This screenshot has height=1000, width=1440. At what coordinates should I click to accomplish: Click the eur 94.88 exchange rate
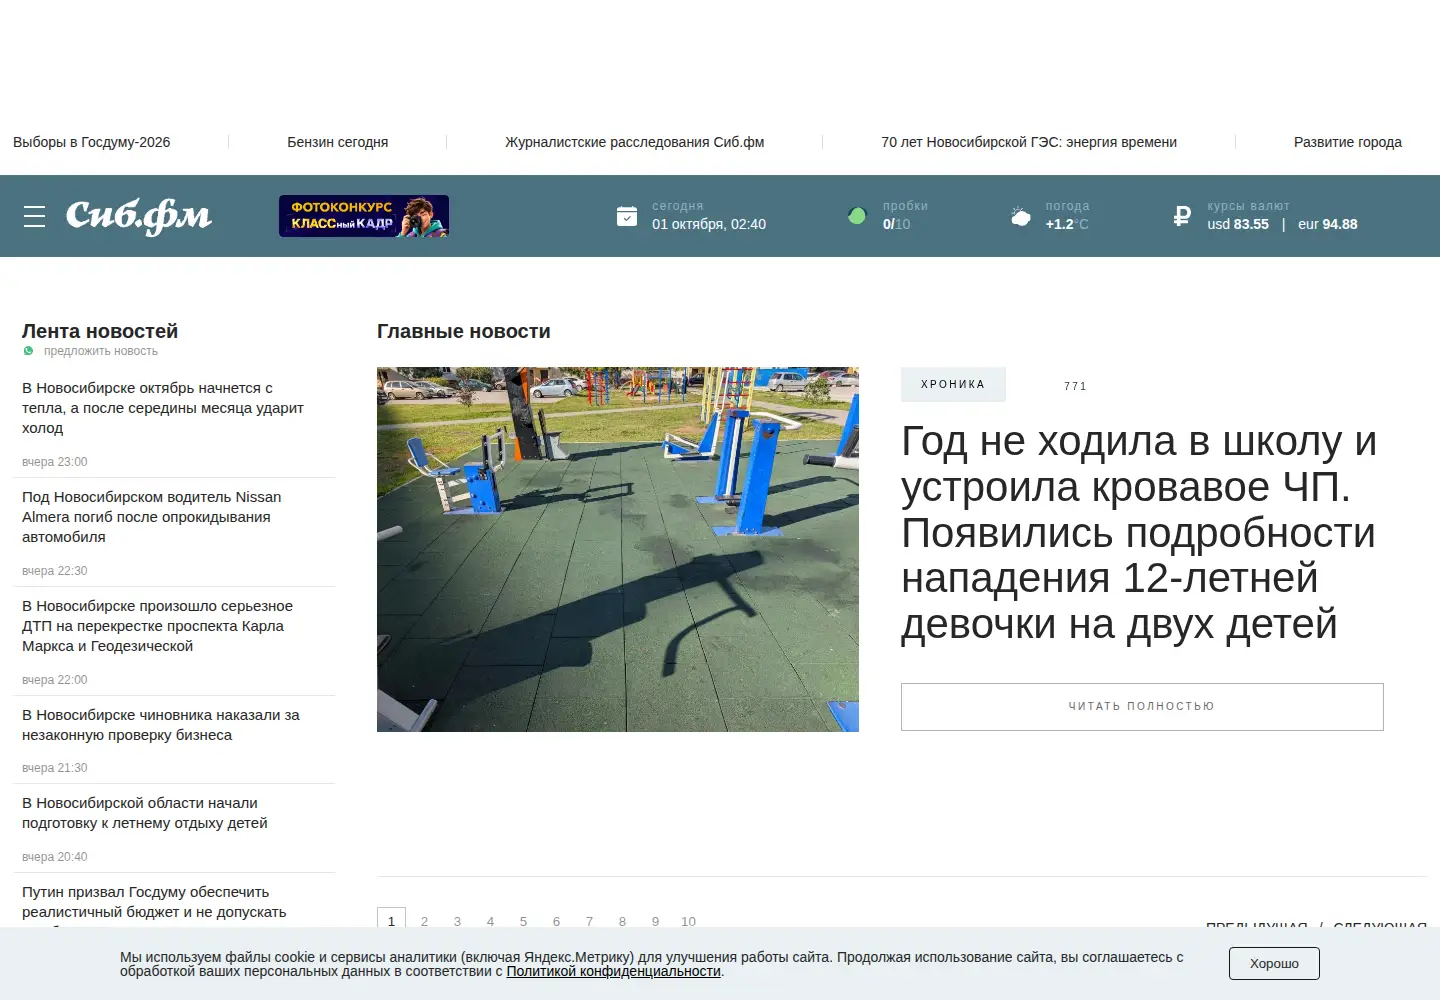(1328, 224)
